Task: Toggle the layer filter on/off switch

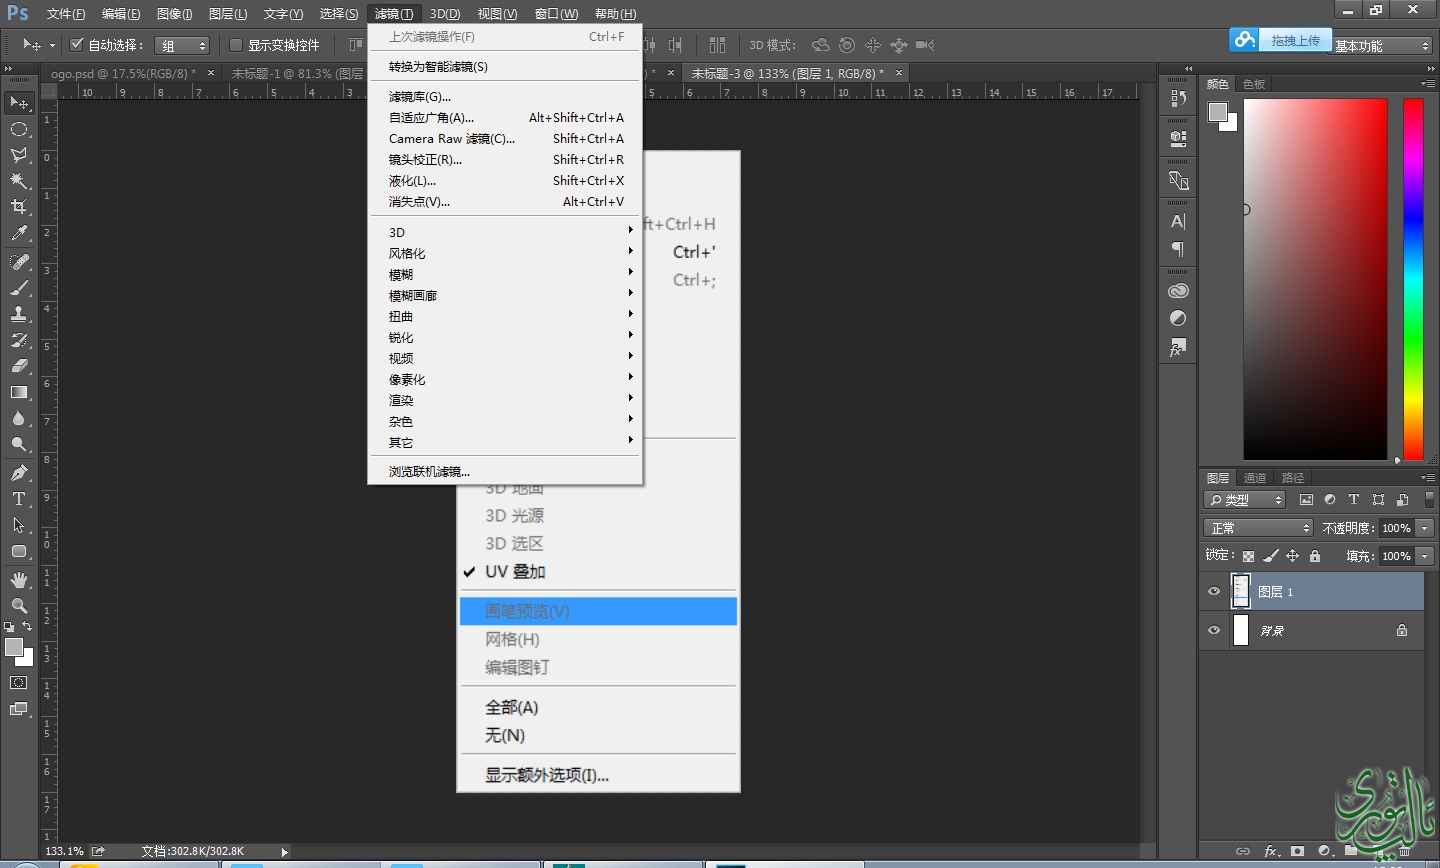Action: [1429, 500]
